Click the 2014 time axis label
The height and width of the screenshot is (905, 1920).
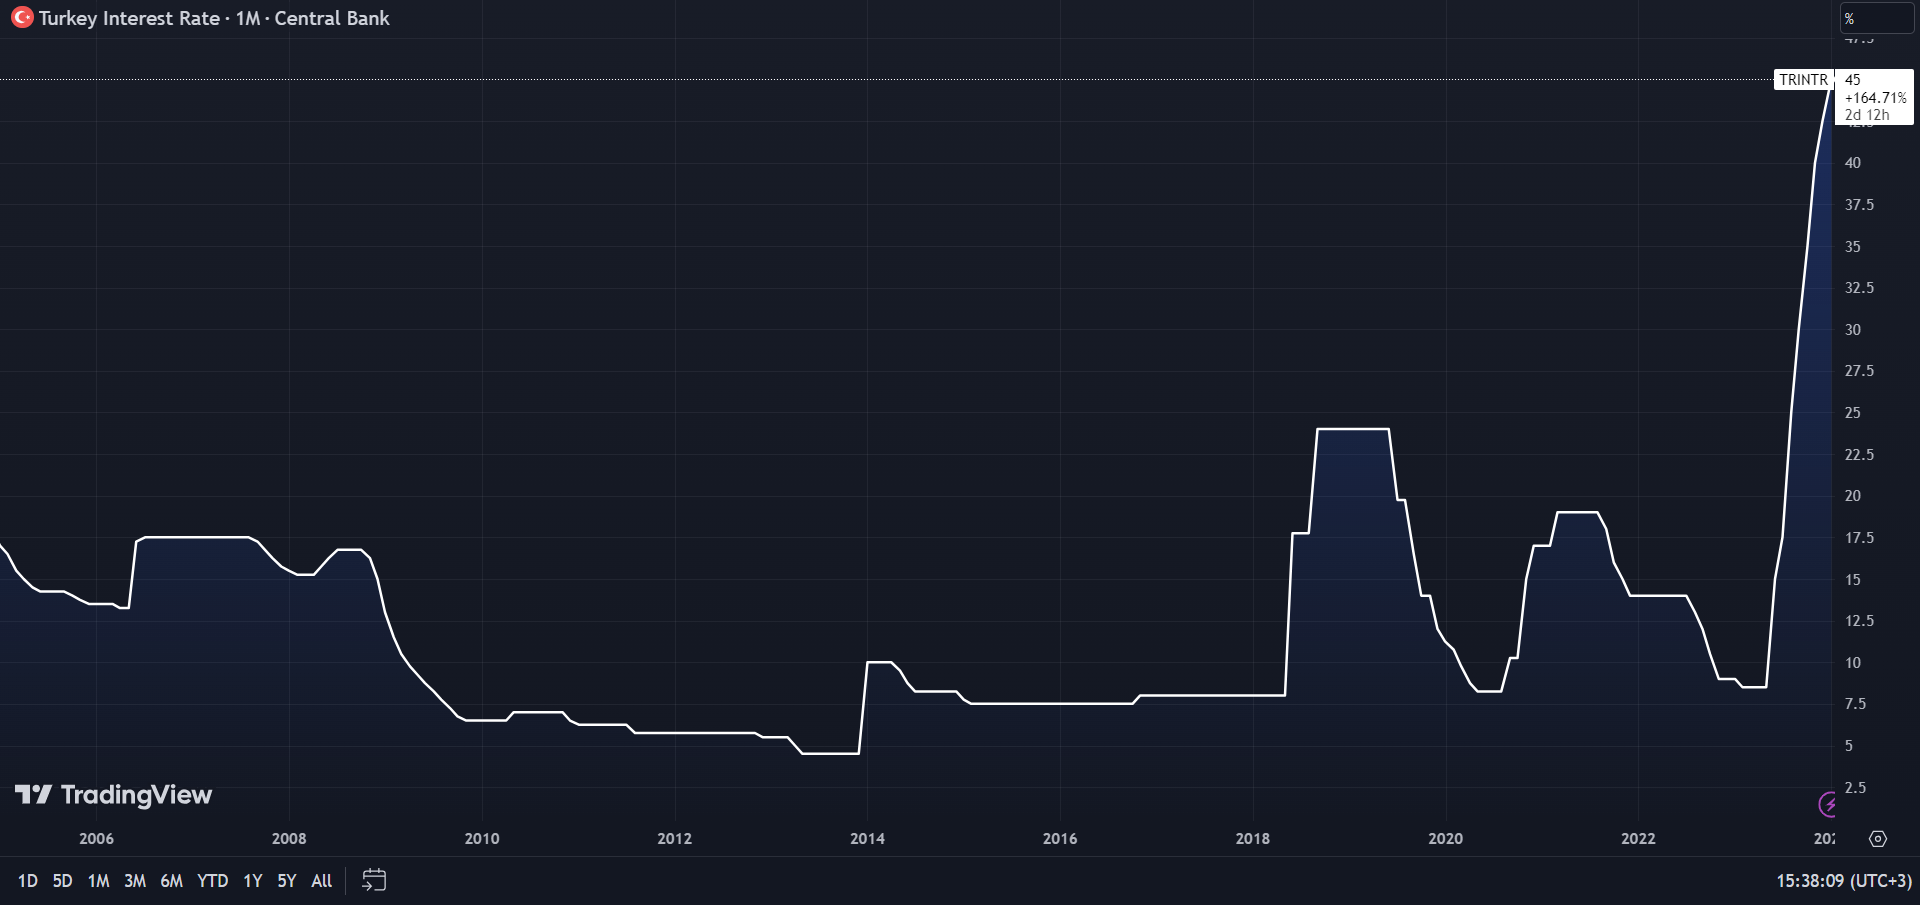tap(868, 839)
